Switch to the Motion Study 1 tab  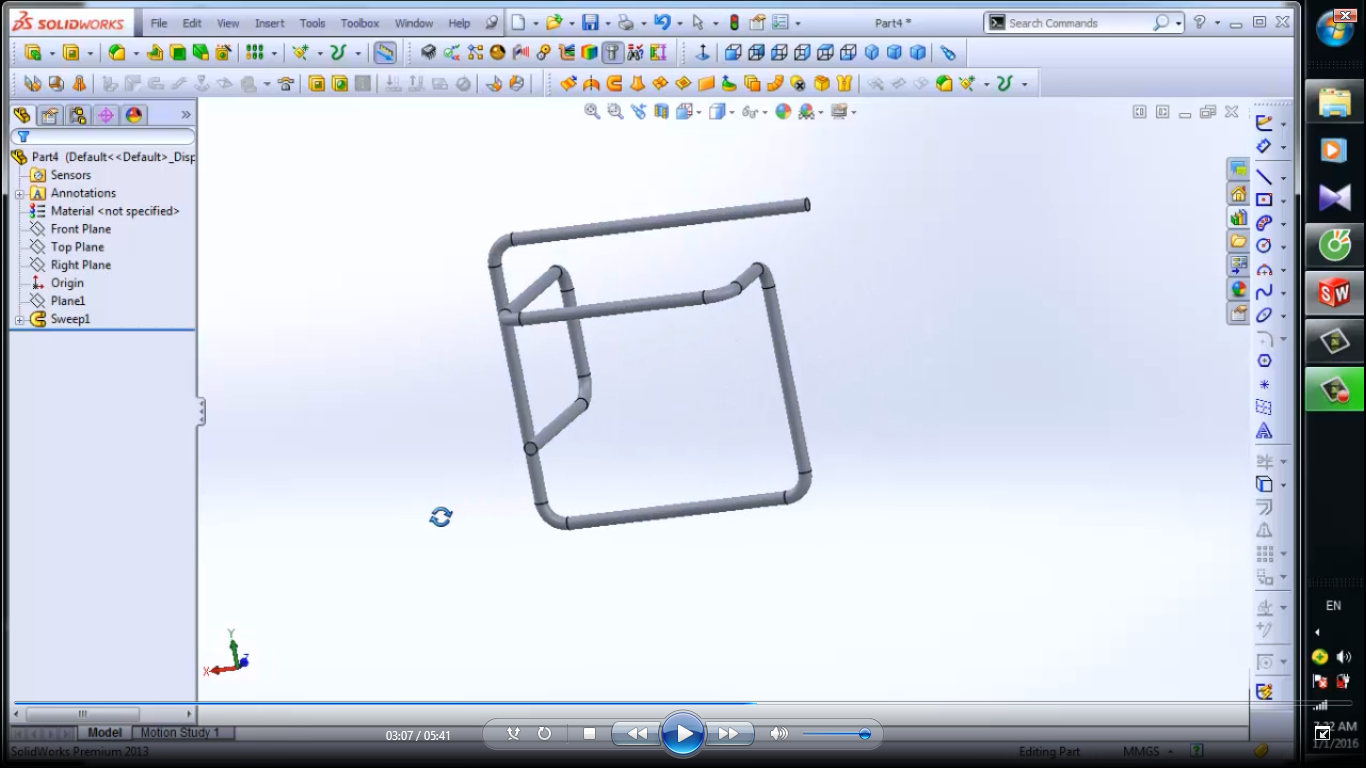(x=179, y=733)
